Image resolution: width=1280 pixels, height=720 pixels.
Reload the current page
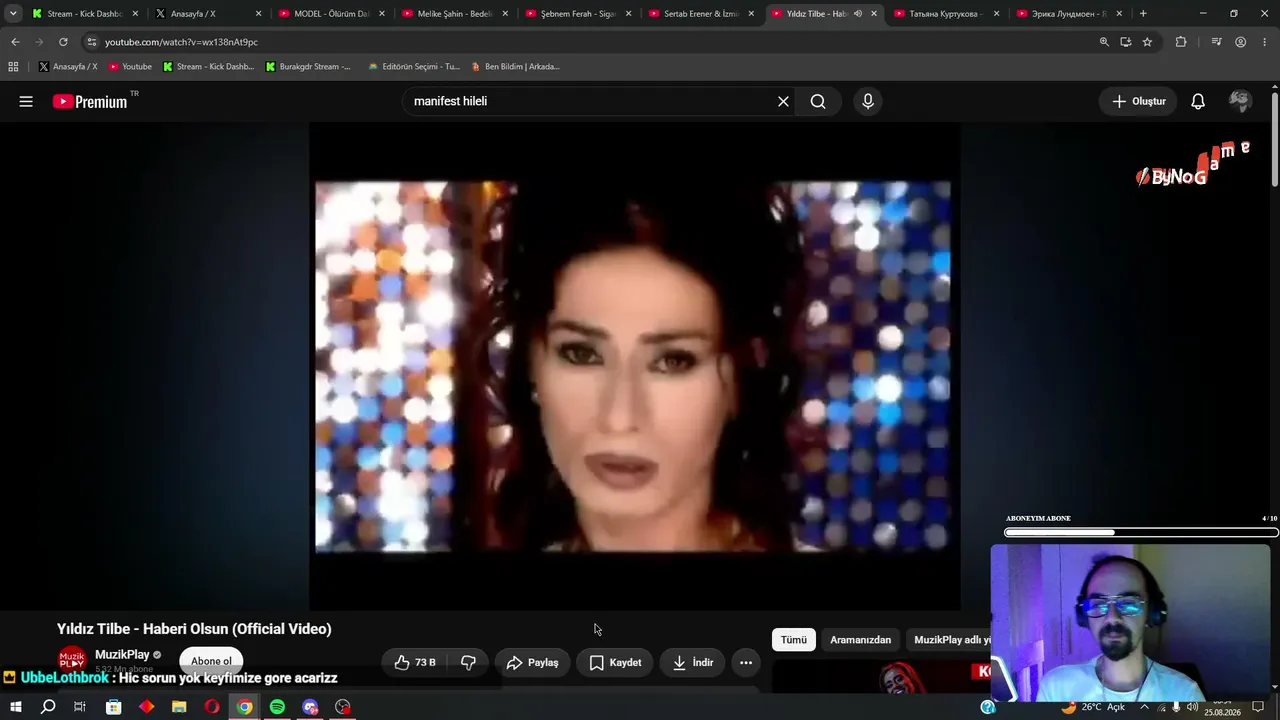63,42
